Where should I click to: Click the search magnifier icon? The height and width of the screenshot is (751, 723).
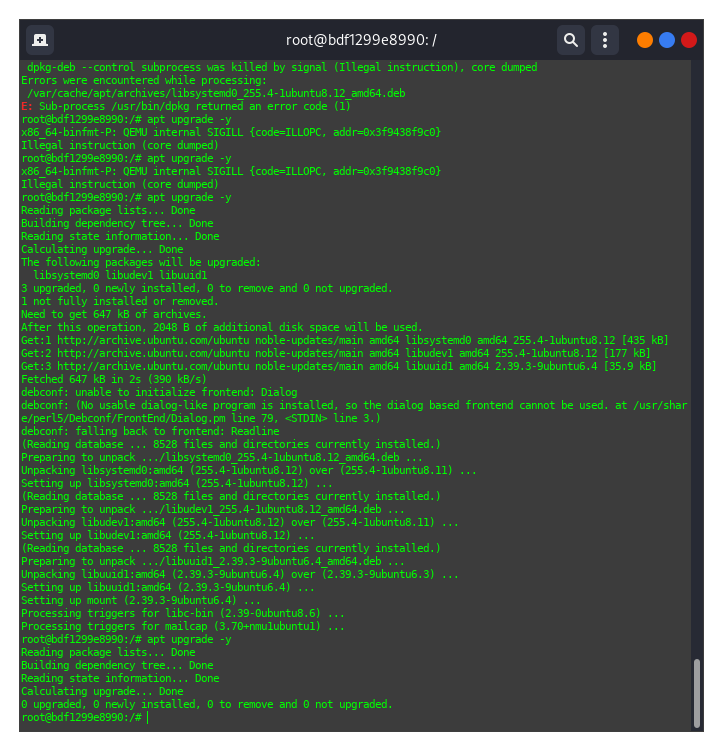(570, 40)
